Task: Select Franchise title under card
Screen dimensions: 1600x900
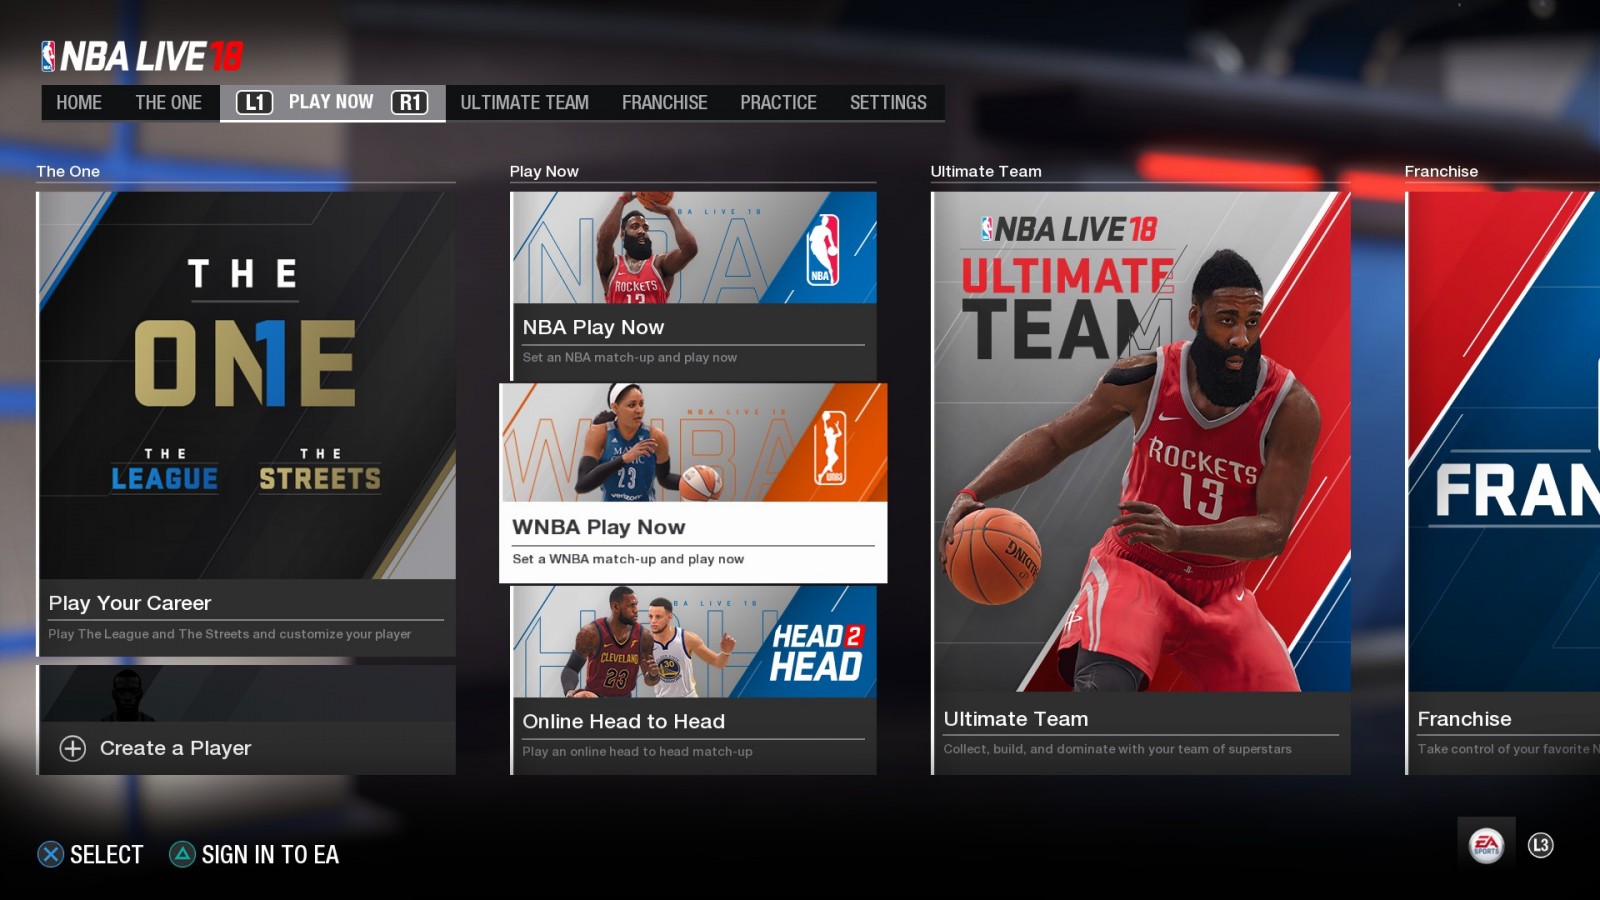Action: 1464,719
